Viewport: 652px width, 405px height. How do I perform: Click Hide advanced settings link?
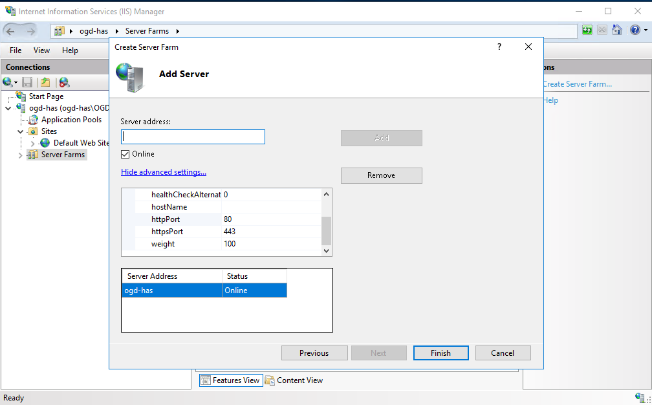coord(163,172)
